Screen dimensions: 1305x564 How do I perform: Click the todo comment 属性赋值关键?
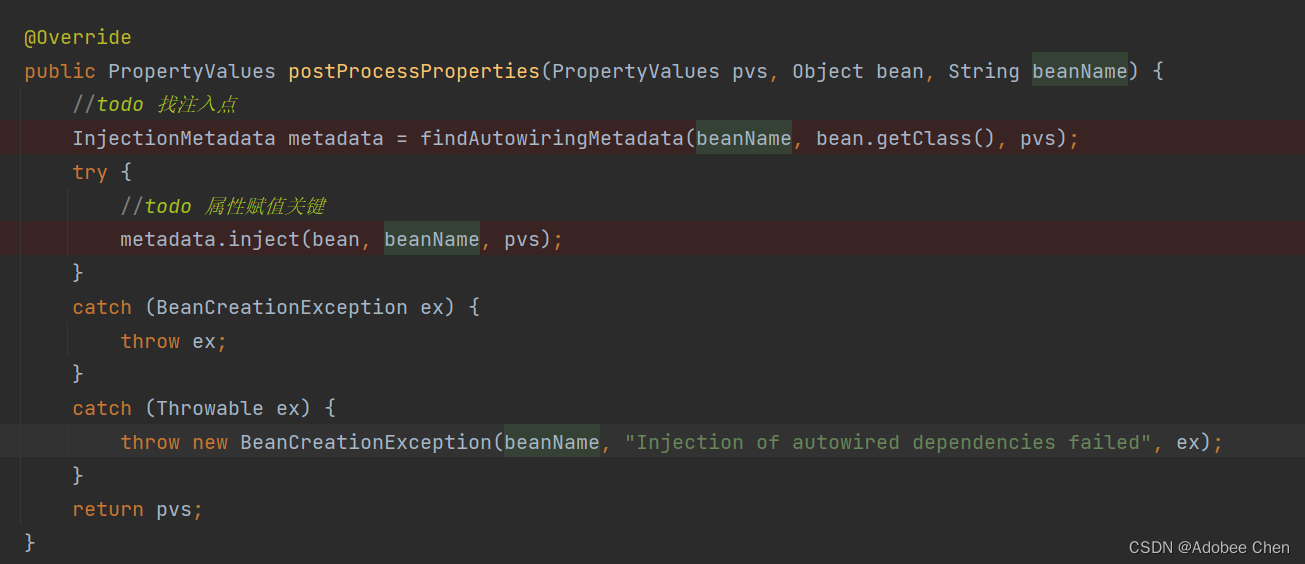[223, 207]
